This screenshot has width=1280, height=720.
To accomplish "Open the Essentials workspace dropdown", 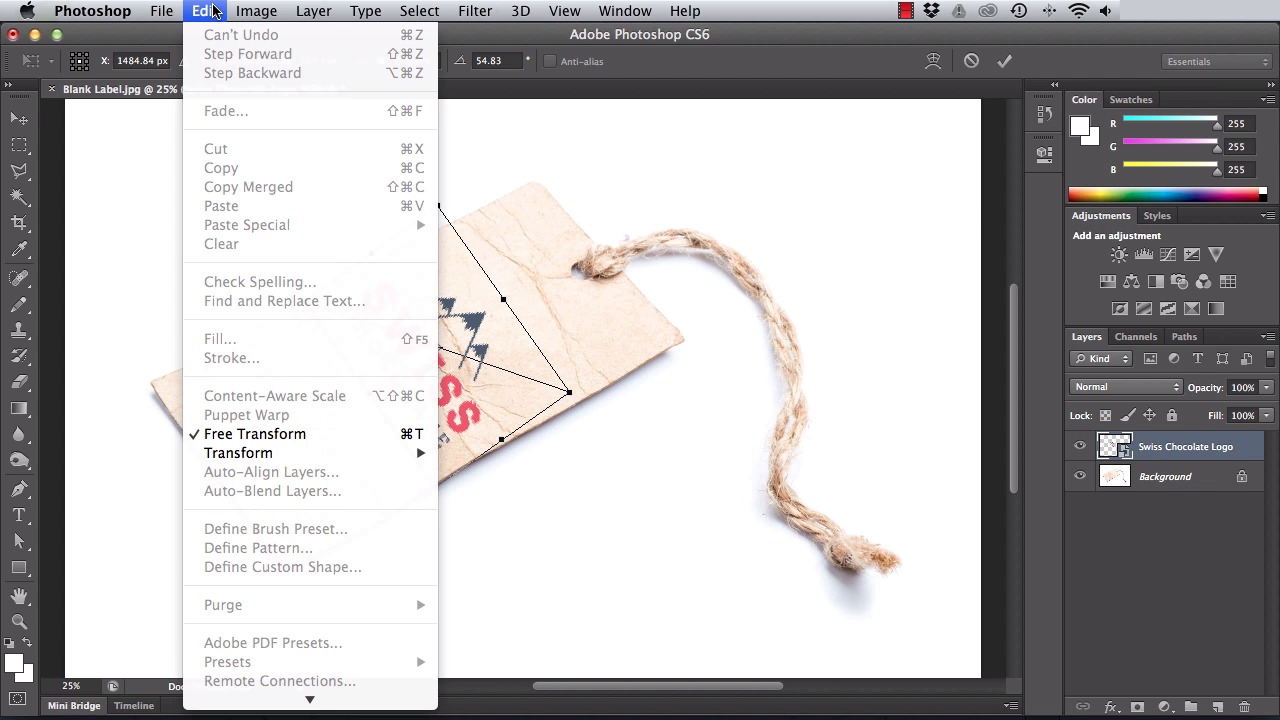I will 1217,62.
